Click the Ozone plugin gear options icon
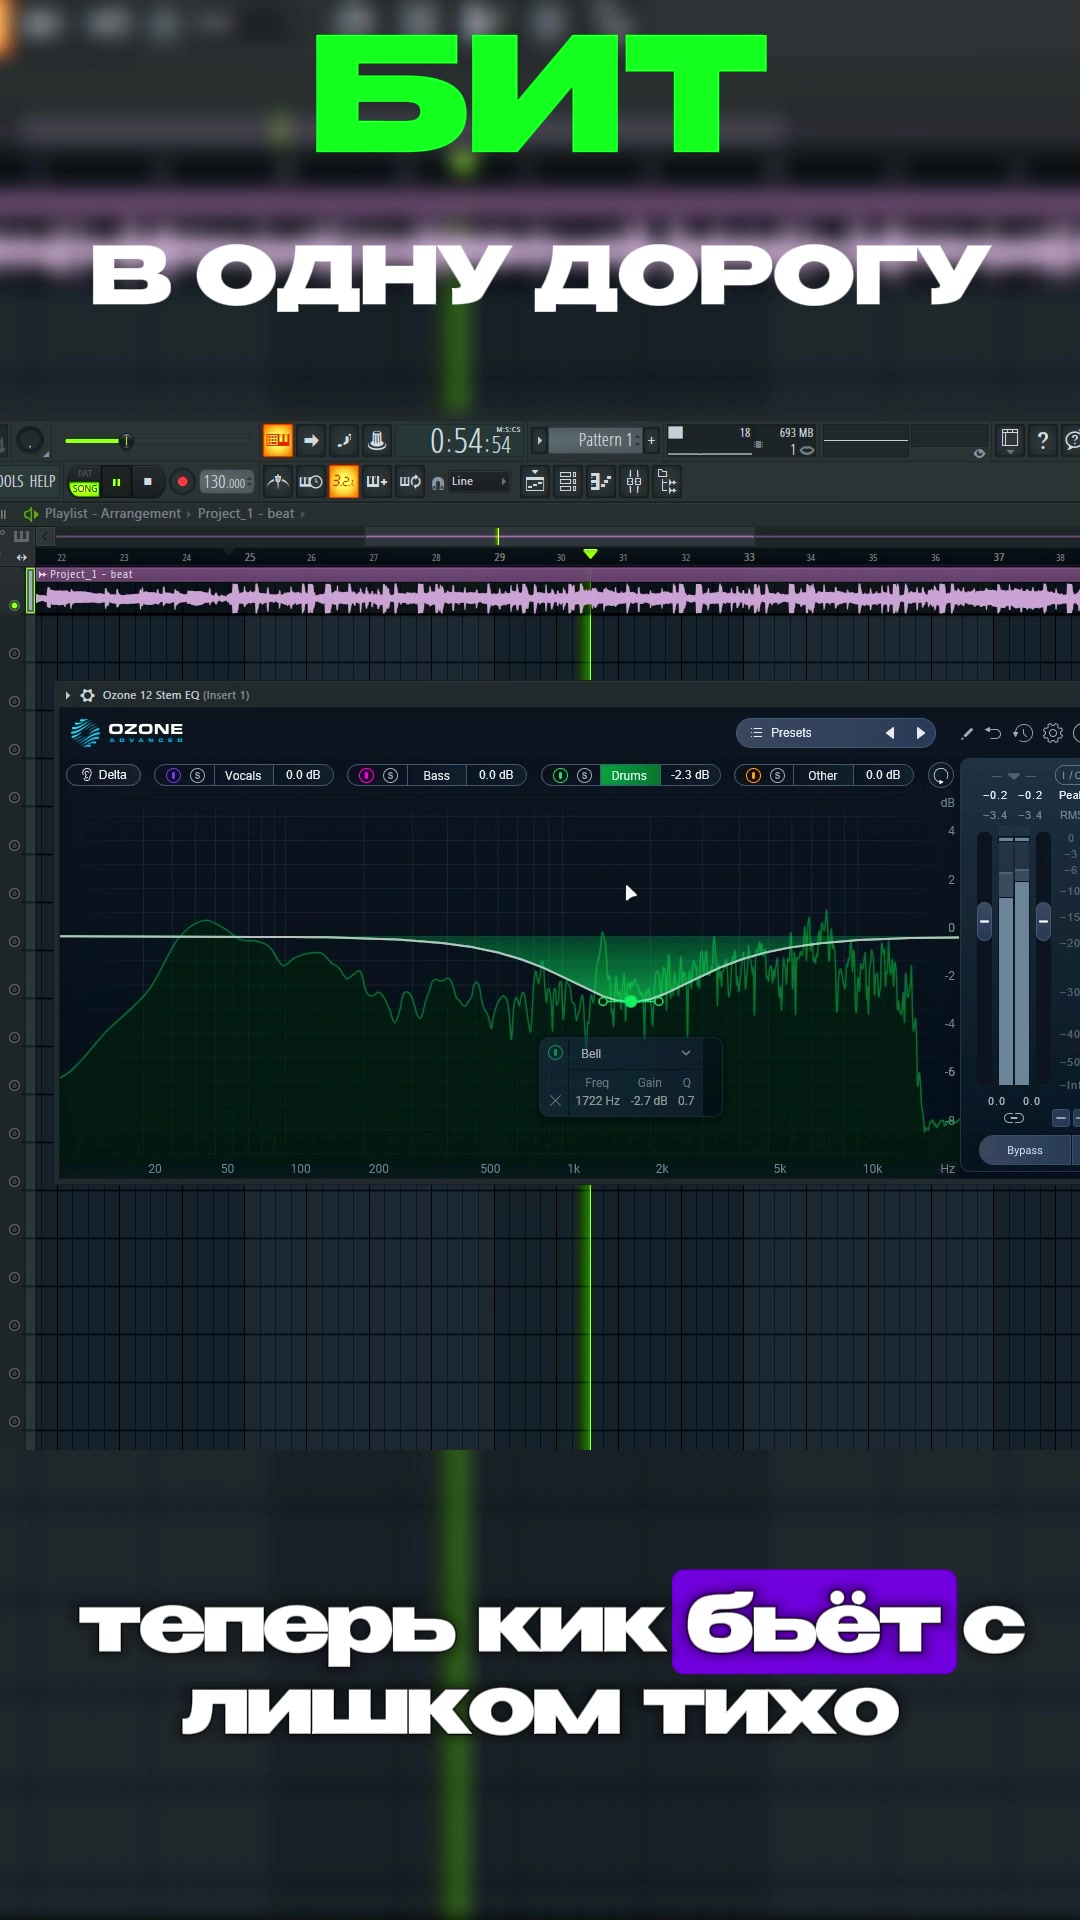1080x1920 pixels. (x=87, y=695)
